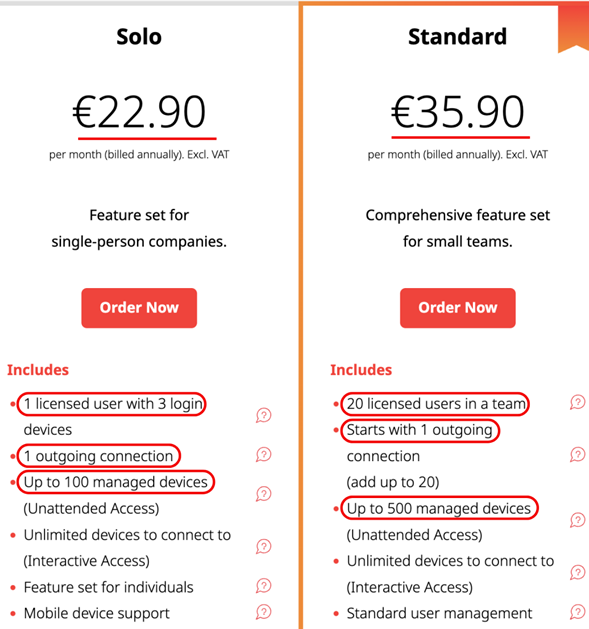Open help icon for 500 managed devices
Screen dimensions: 589x629
(577, 520)
